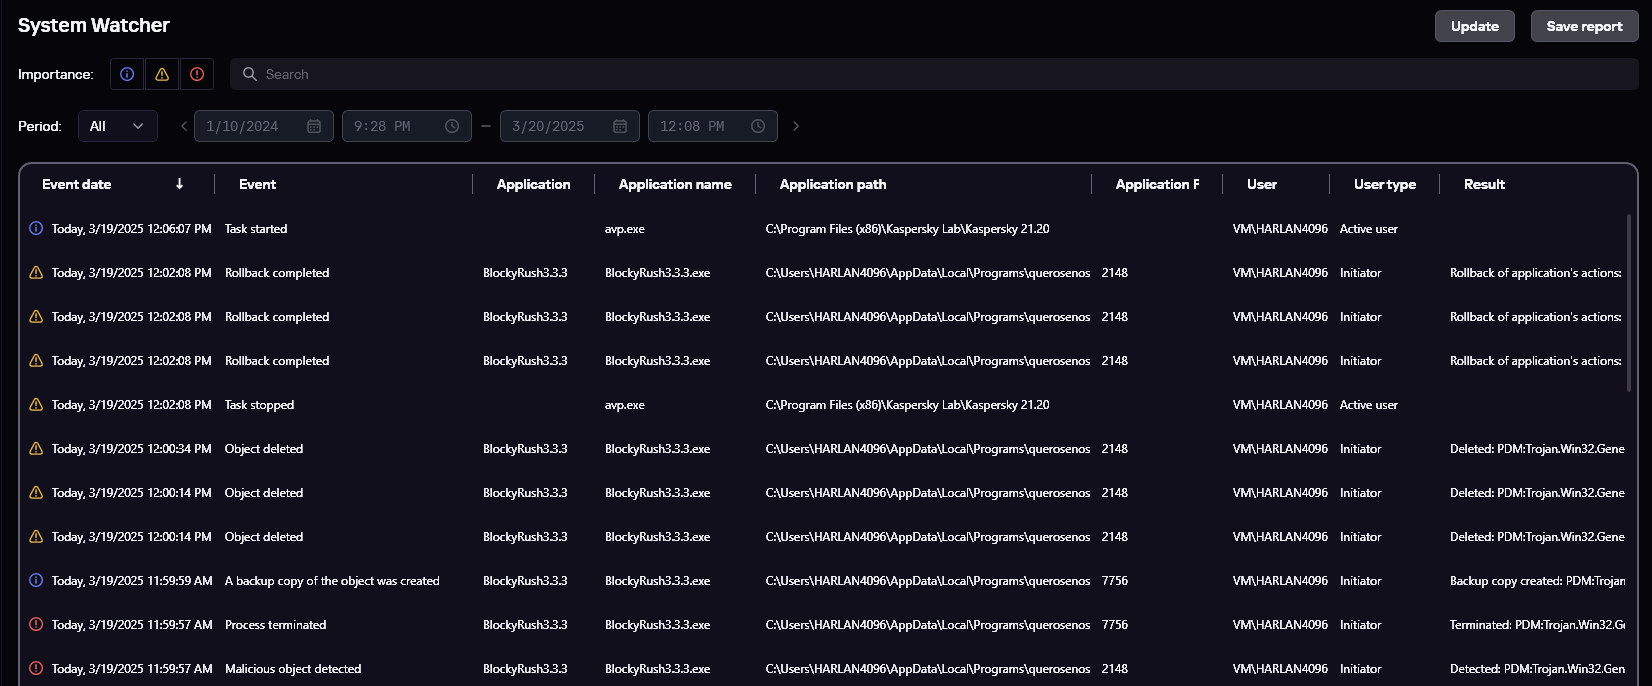The image size is (1652, 686).
Task: Select the Malicious object detected event text
Action: pos(293,669)
